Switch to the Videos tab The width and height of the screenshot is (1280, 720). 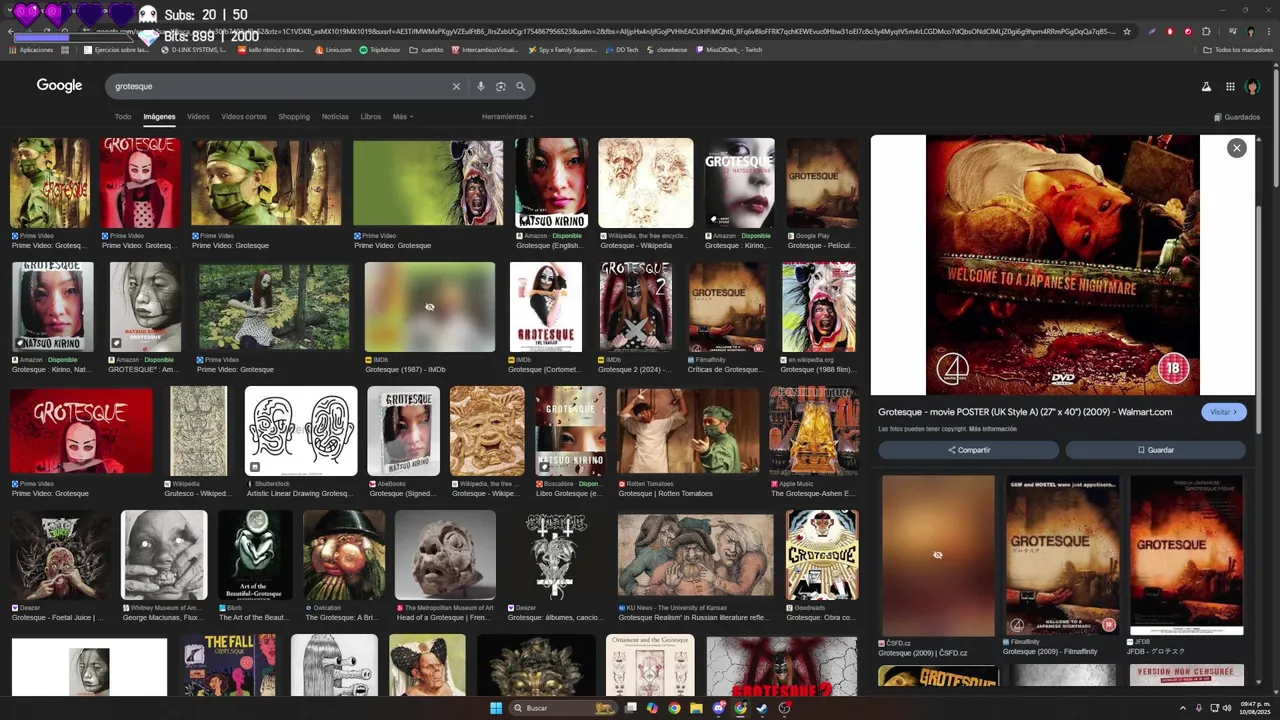coord(198,117)
